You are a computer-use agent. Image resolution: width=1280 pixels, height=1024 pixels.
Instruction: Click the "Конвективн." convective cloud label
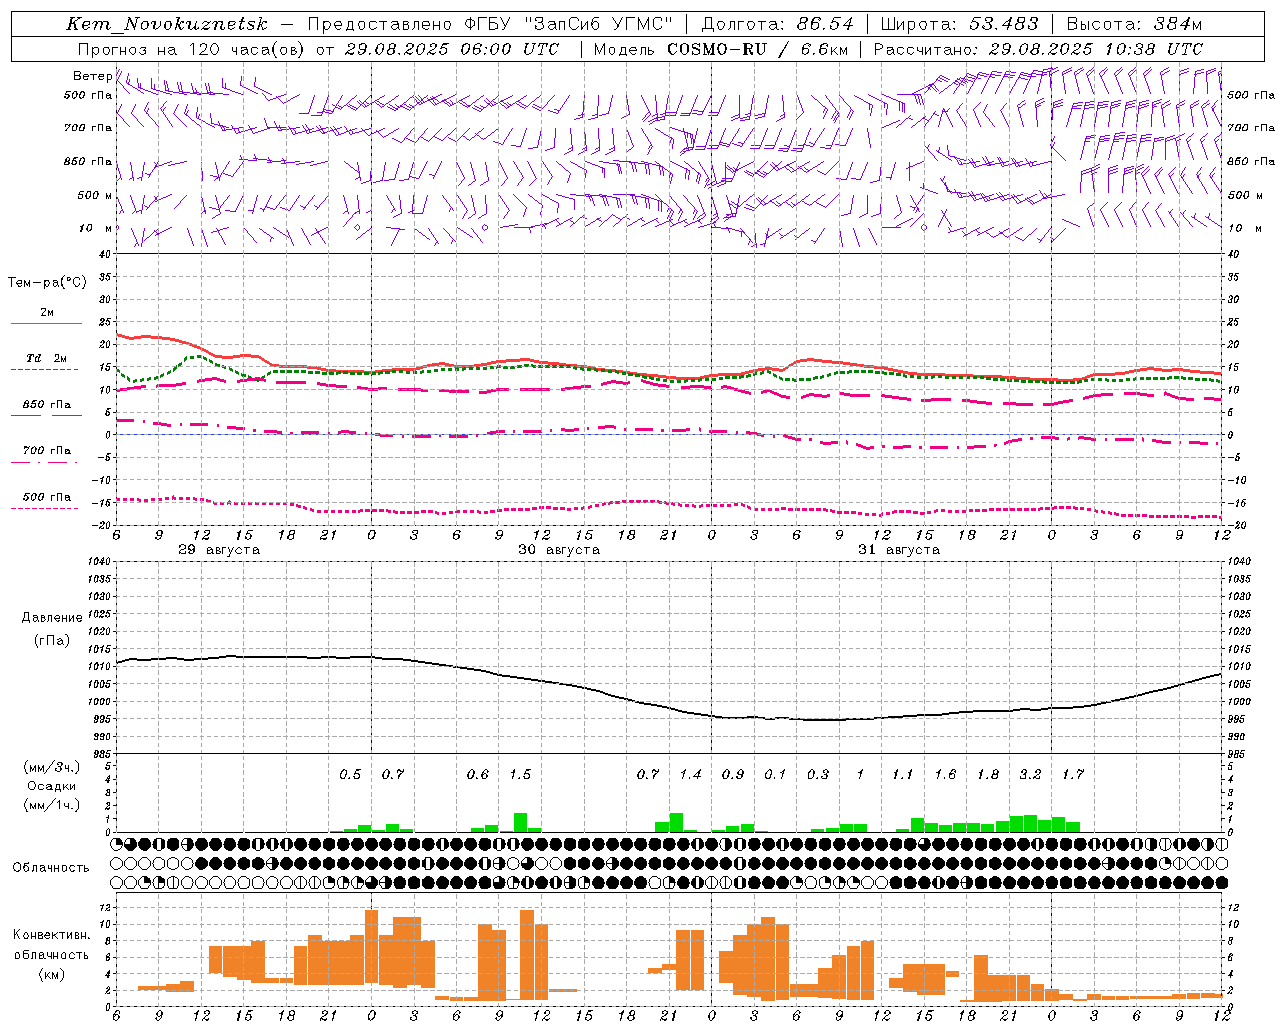[x=51, y=935]
